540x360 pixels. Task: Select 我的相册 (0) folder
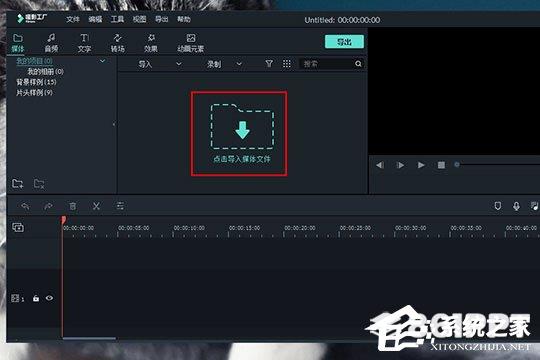[x=45, y=72]
